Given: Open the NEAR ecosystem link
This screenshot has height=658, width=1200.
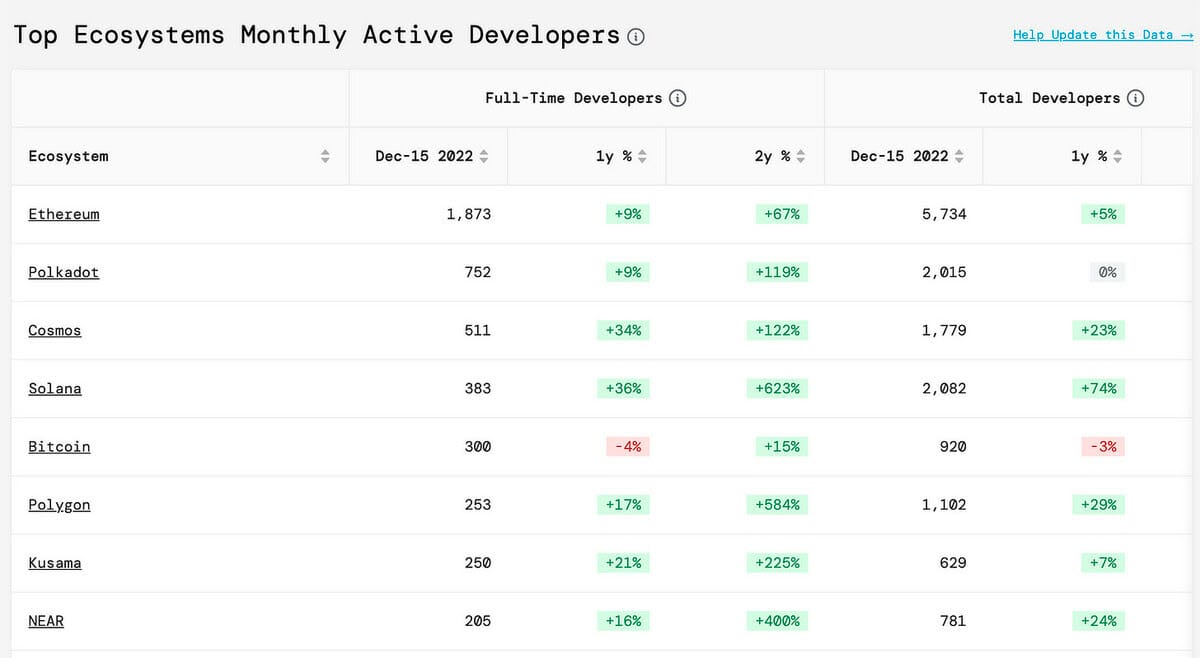Looking at the screenshot, I should coord(46,621).
